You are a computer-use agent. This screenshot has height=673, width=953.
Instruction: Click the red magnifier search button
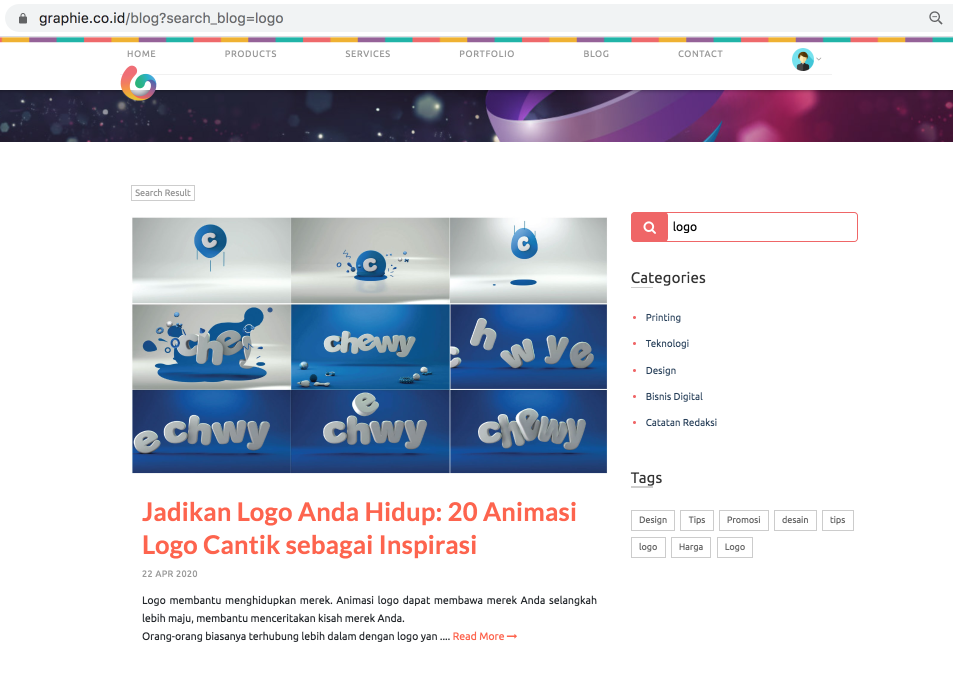coord(649,227)
